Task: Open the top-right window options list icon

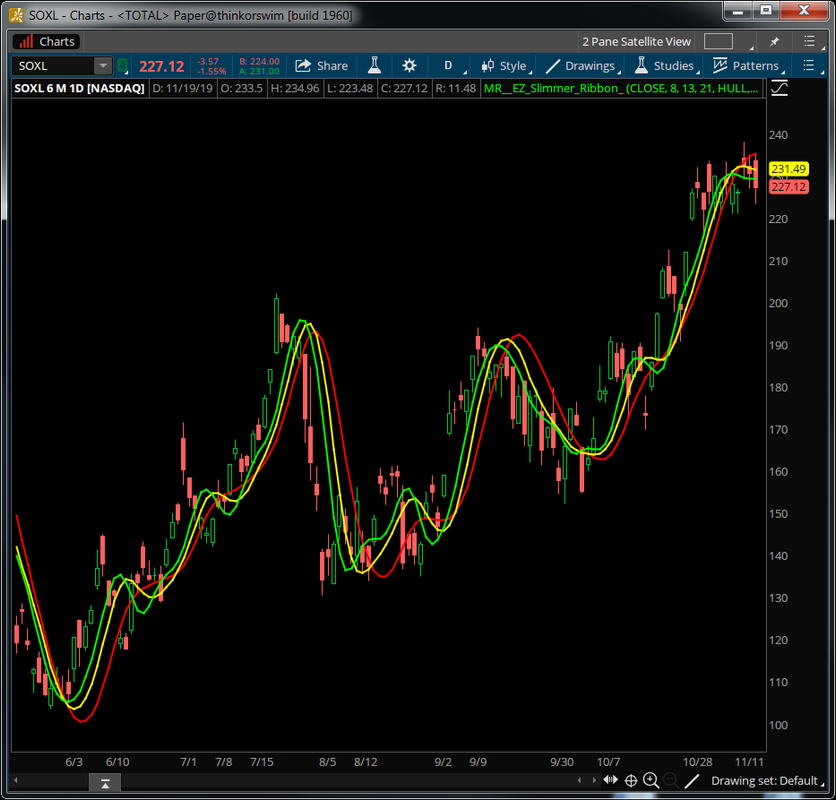Action: [x=809, y=41]
